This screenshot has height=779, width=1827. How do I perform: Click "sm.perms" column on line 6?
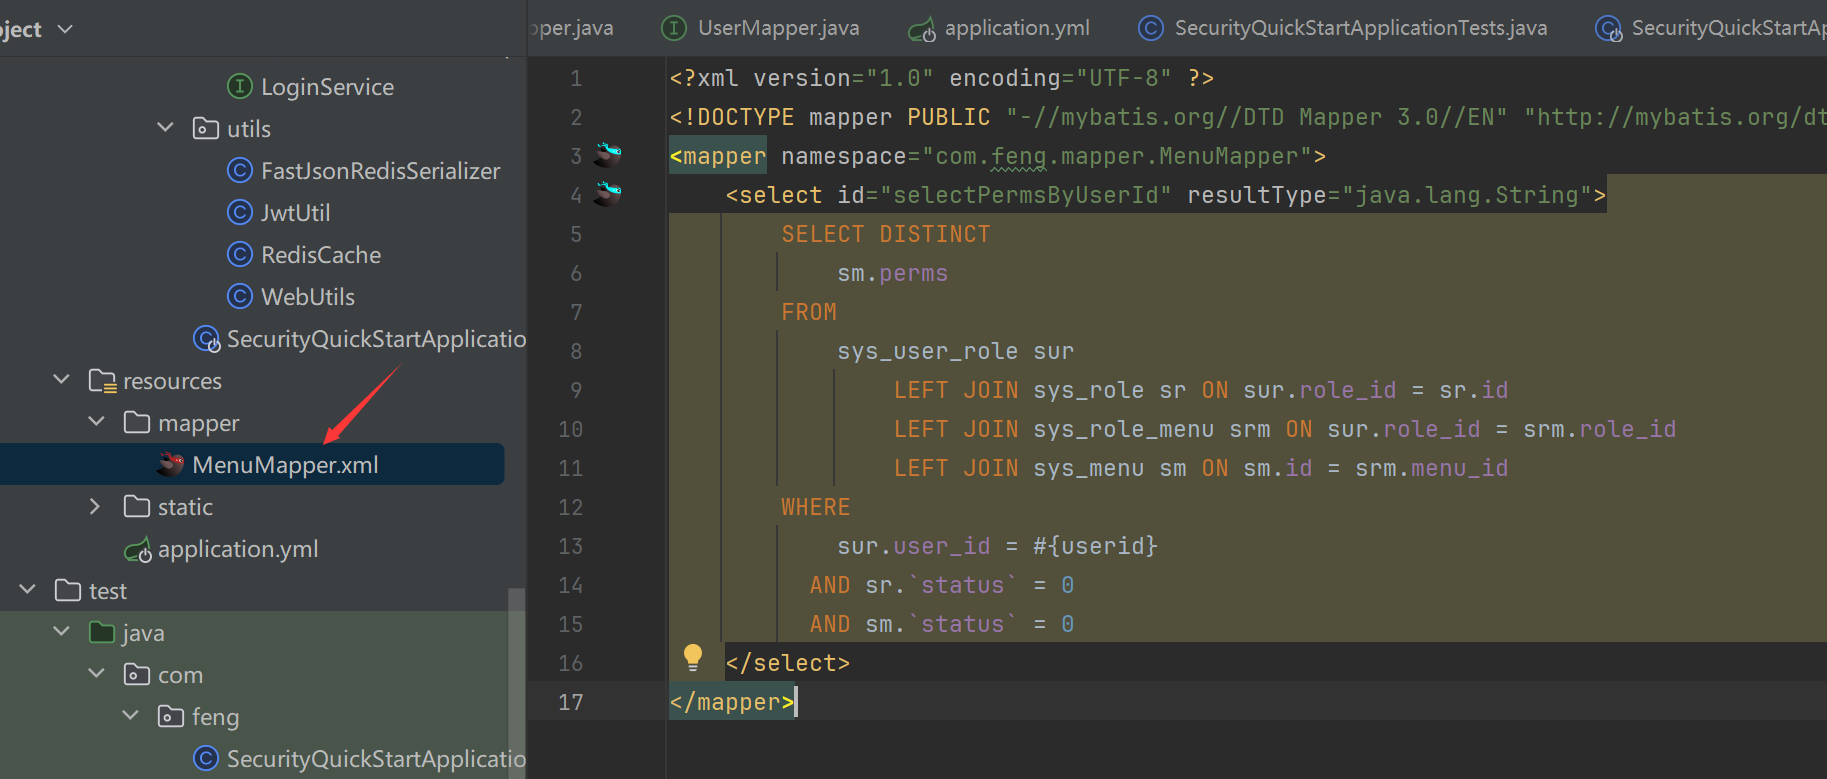coord(893,273)
